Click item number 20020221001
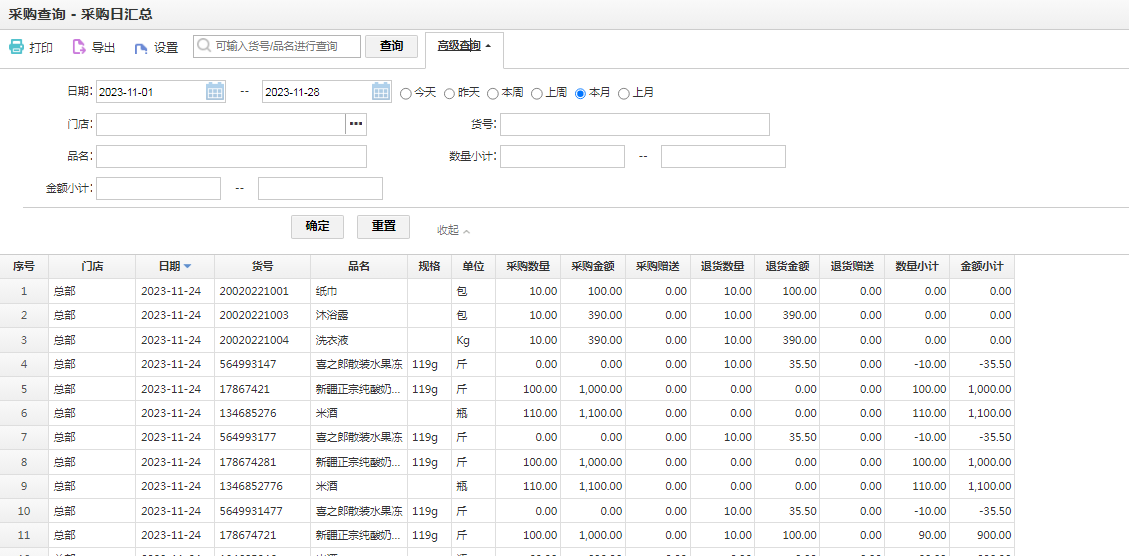1129x556 pixels. (254, 291)
